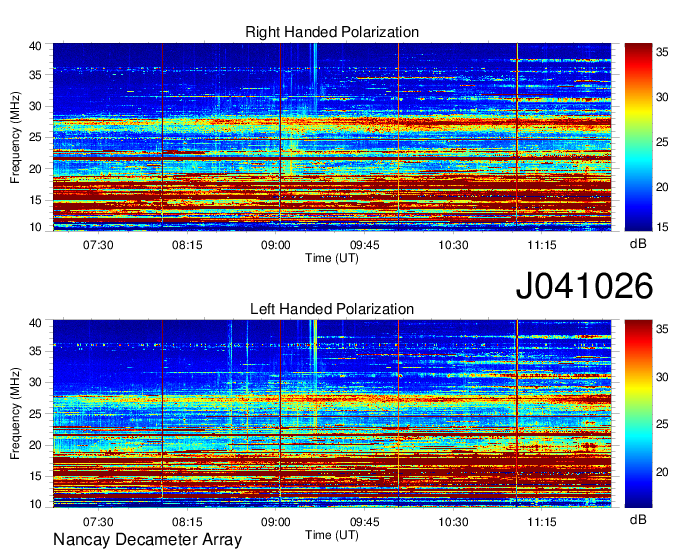Click the 35 dB value on the Left Handed colorbar

(662, 329)
